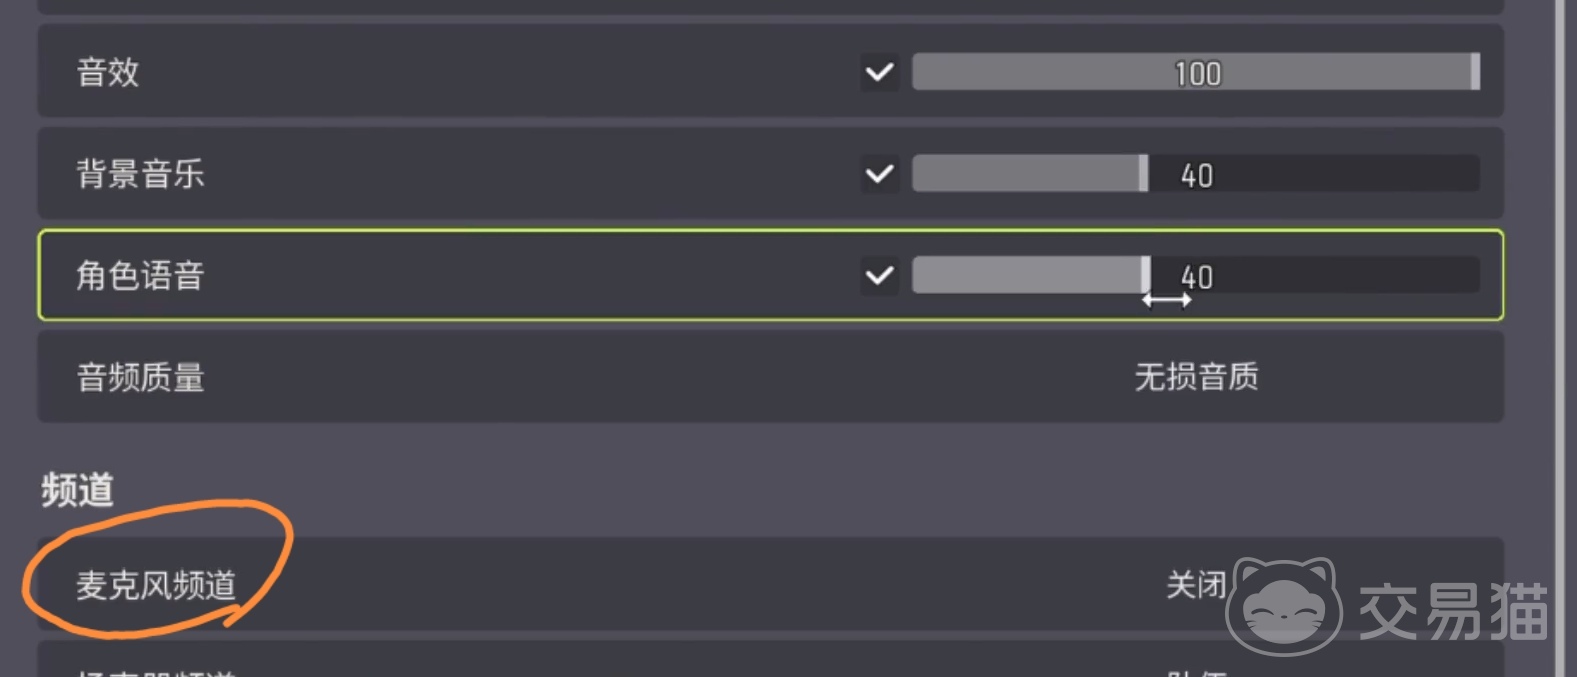Click the 频道 section heading
1577x677 pixels.
[x=78, y=490]
